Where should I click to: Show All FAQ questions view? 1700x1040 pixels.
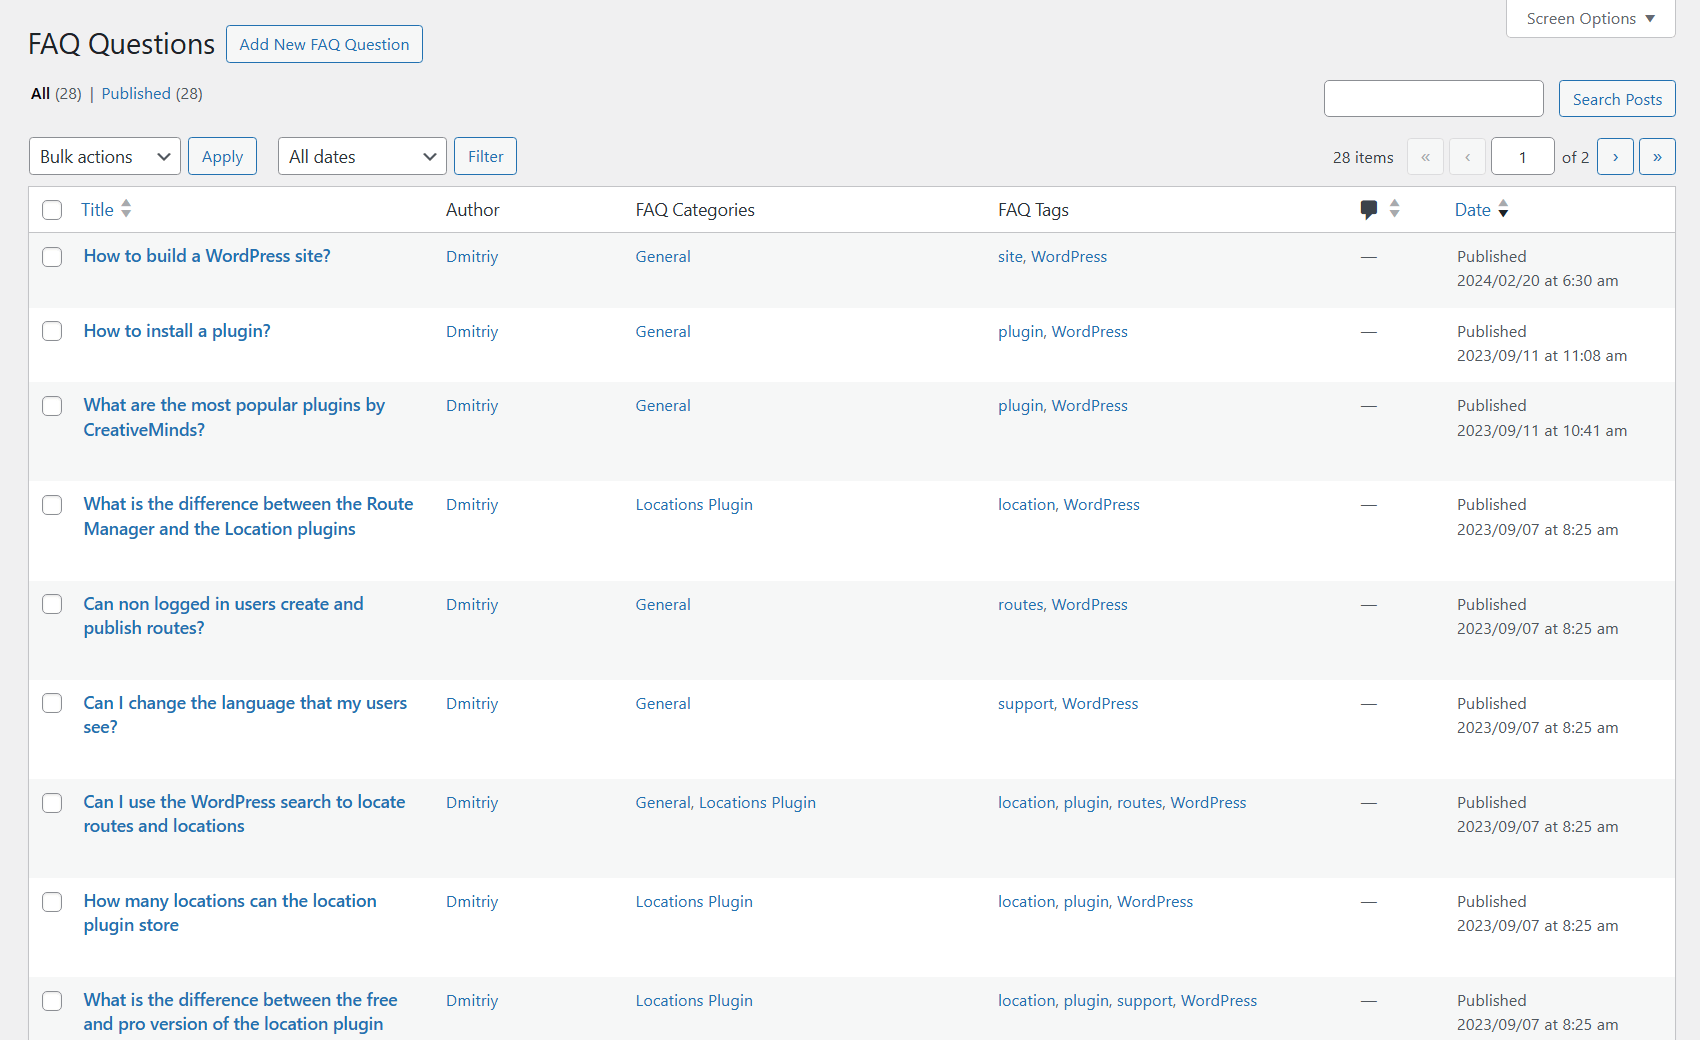coord(40,94)
